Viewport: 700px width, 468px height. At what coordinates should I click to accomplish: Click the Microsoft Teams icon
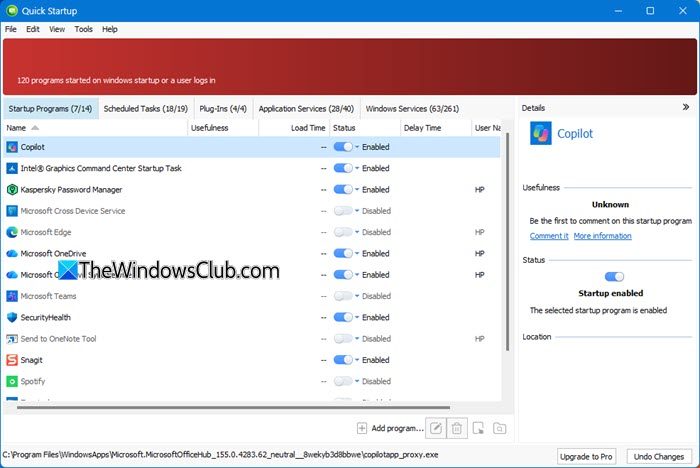click(12, 296)
